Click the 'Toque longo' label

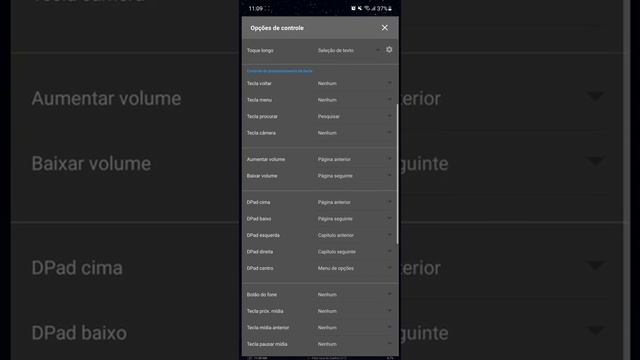260,51
